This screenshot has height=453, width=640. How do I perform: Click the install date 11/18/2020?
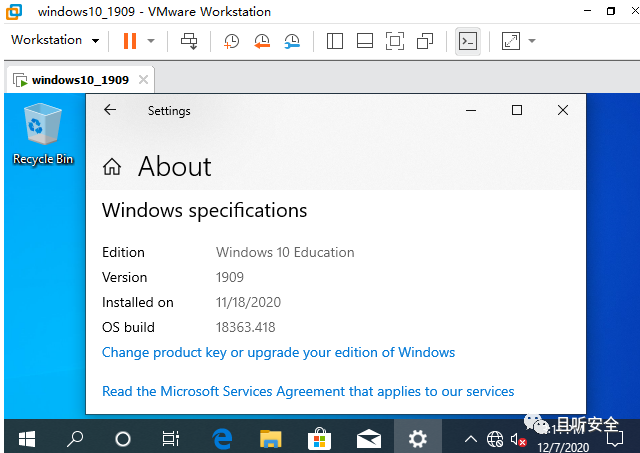[248, 302]
